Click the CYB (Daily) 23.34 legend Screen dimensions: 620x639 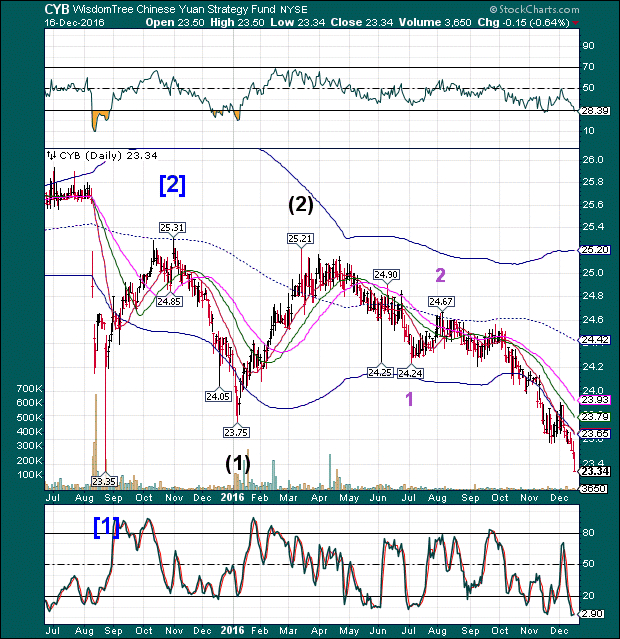(x=102, y=155)
